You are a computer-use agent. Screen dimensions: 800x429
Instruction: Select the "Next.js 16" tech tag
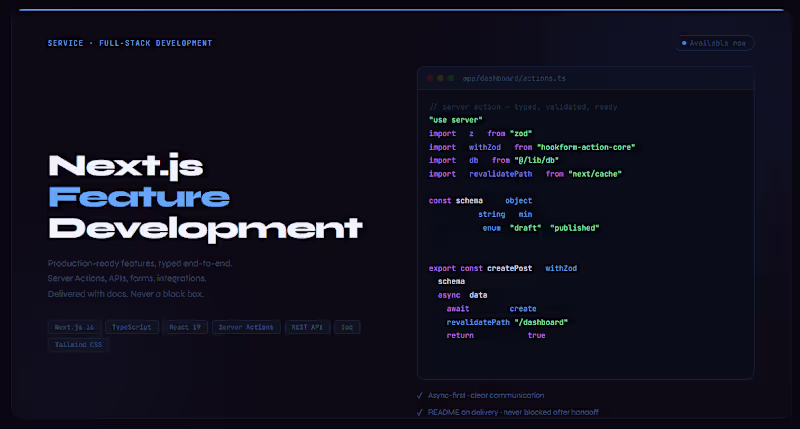pyautogui.click(x=74, y=327)
